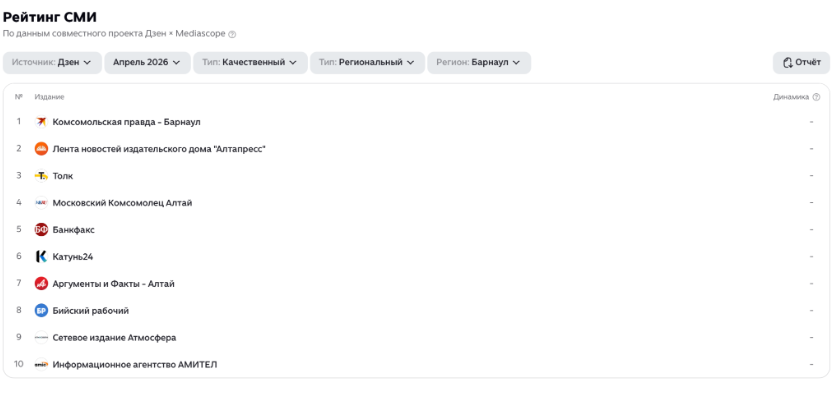Open the Катунь24 publication link
This screenshot has height=406, width=832.
(73, 257)
